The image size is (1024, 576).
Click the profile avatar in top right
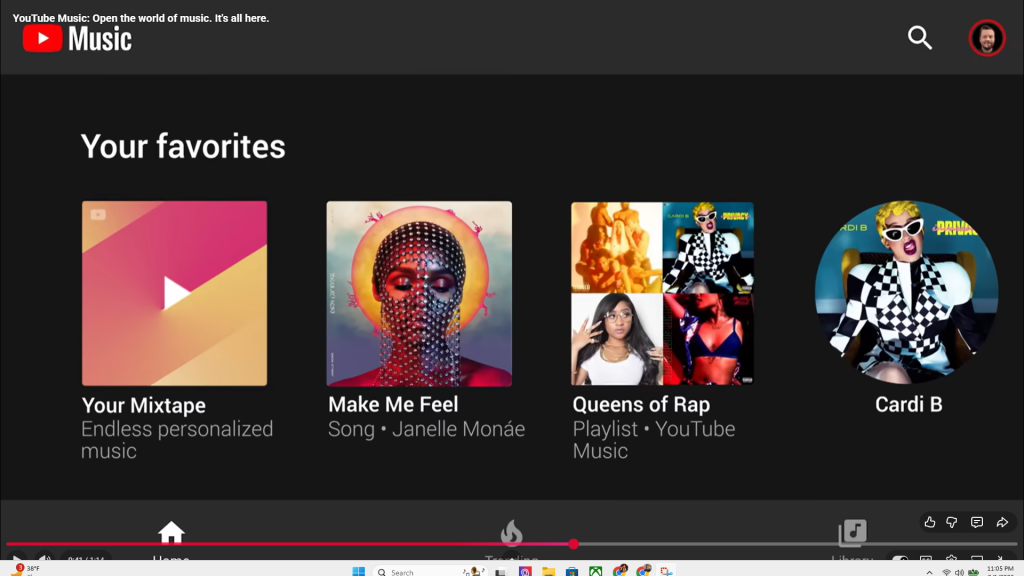point(986,38)
